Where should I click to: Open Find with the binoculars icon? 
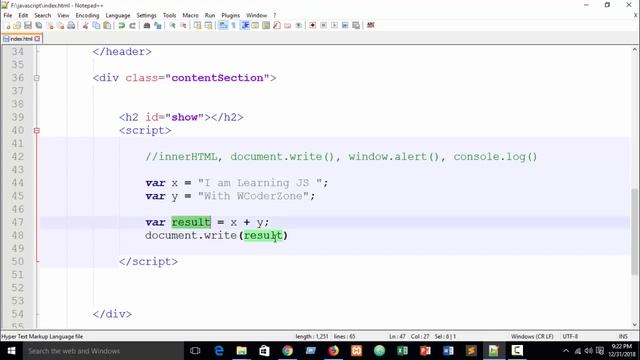point(147,25)
